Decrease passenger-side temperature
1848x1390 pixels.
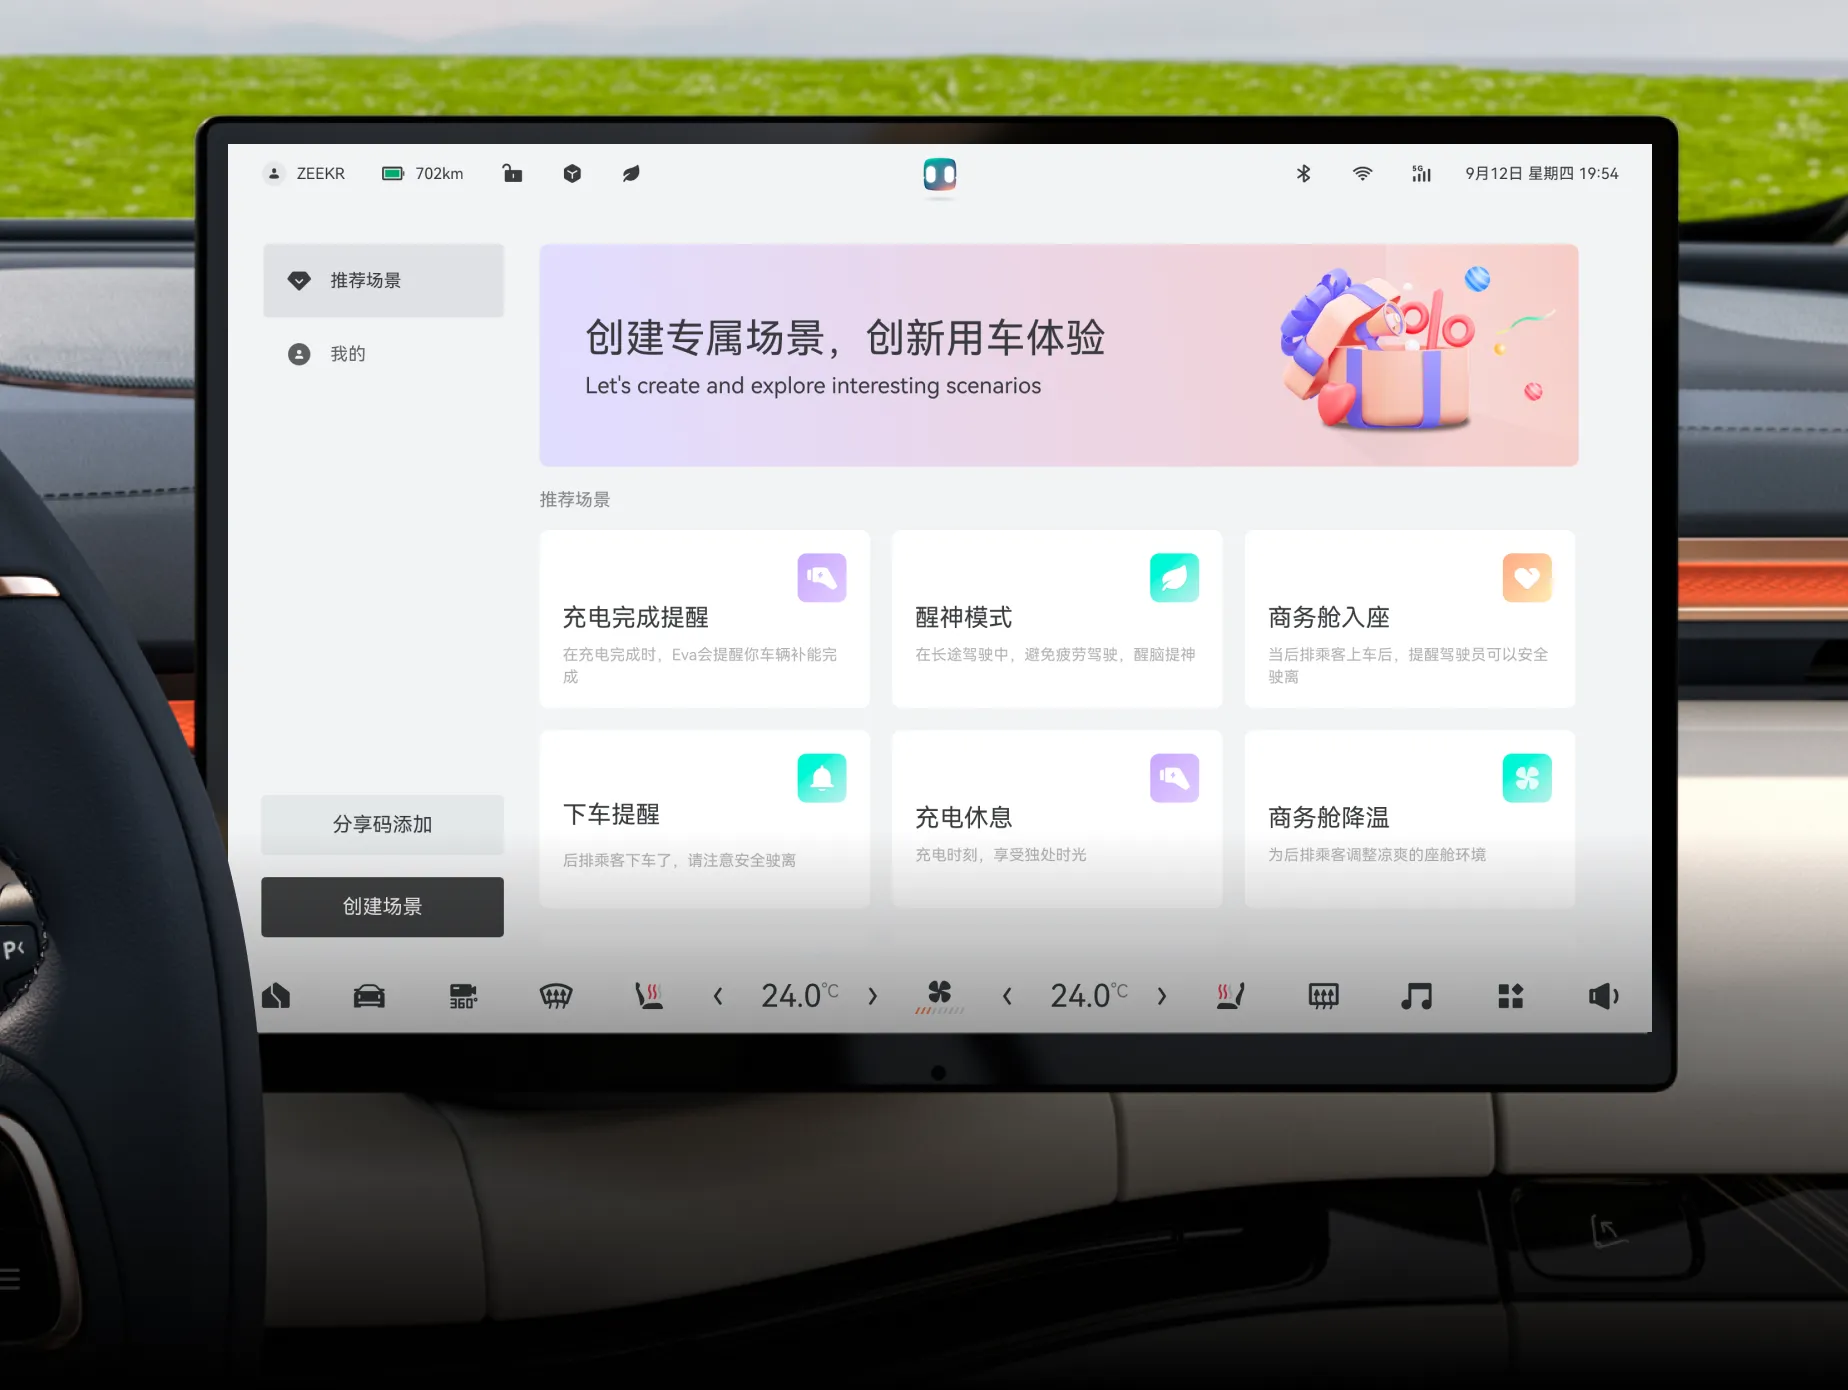point(1007,996)
